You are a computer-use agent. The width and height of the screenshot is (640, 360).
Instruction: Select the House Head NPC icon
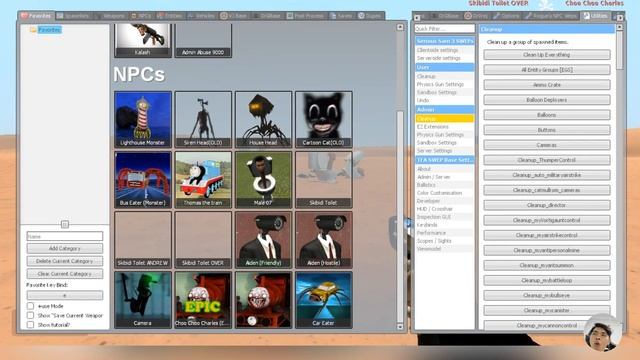pyautogui.click(x=263, y=119)
